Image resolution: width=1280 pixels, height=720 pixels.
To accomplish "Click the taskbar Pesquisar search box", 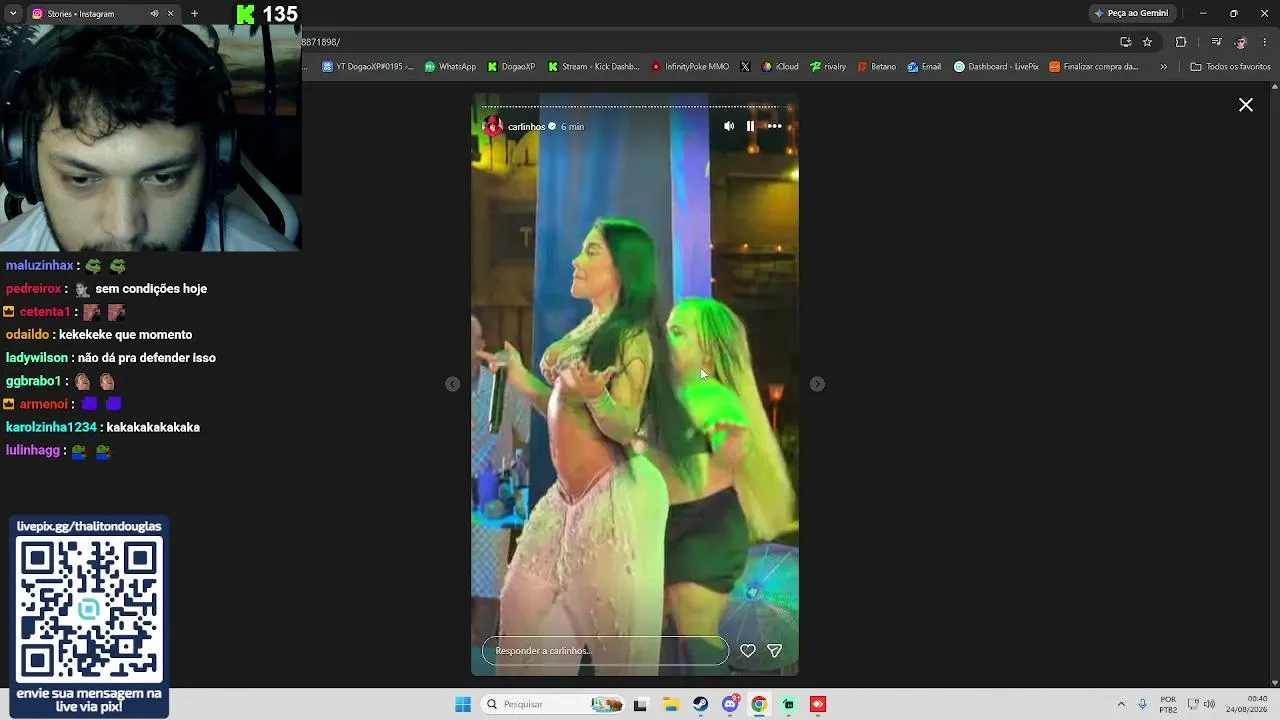I will point(553,704).
